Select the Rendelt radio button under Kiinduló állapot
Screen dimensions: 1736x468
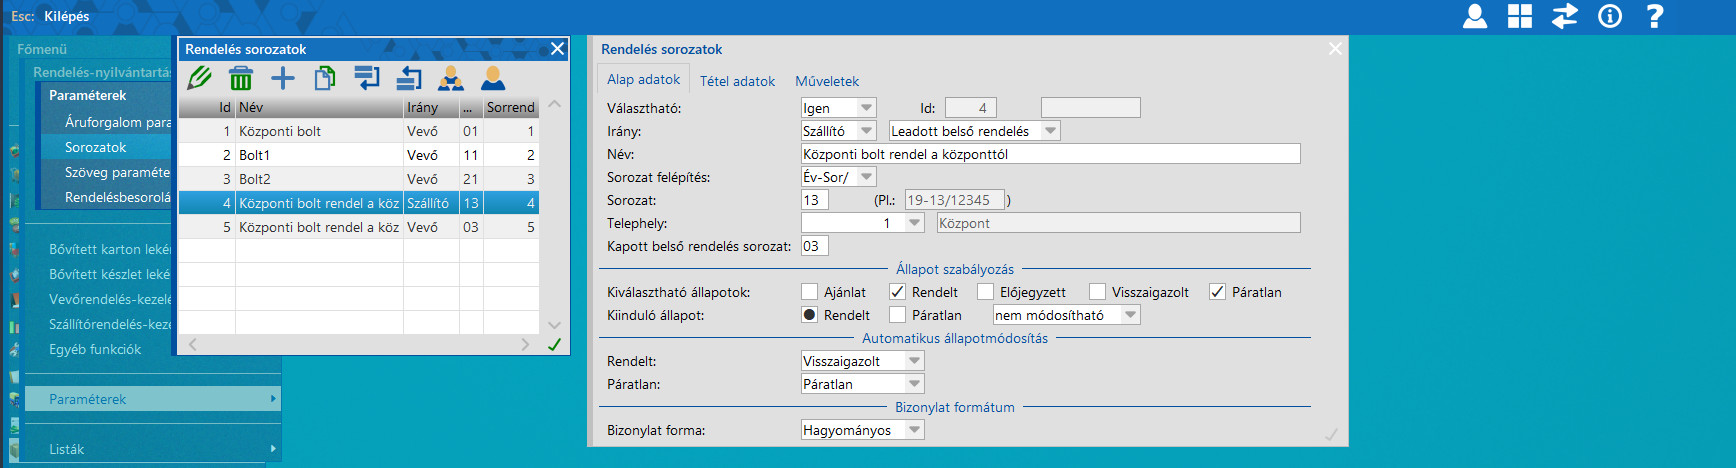[x=810, y=315]
